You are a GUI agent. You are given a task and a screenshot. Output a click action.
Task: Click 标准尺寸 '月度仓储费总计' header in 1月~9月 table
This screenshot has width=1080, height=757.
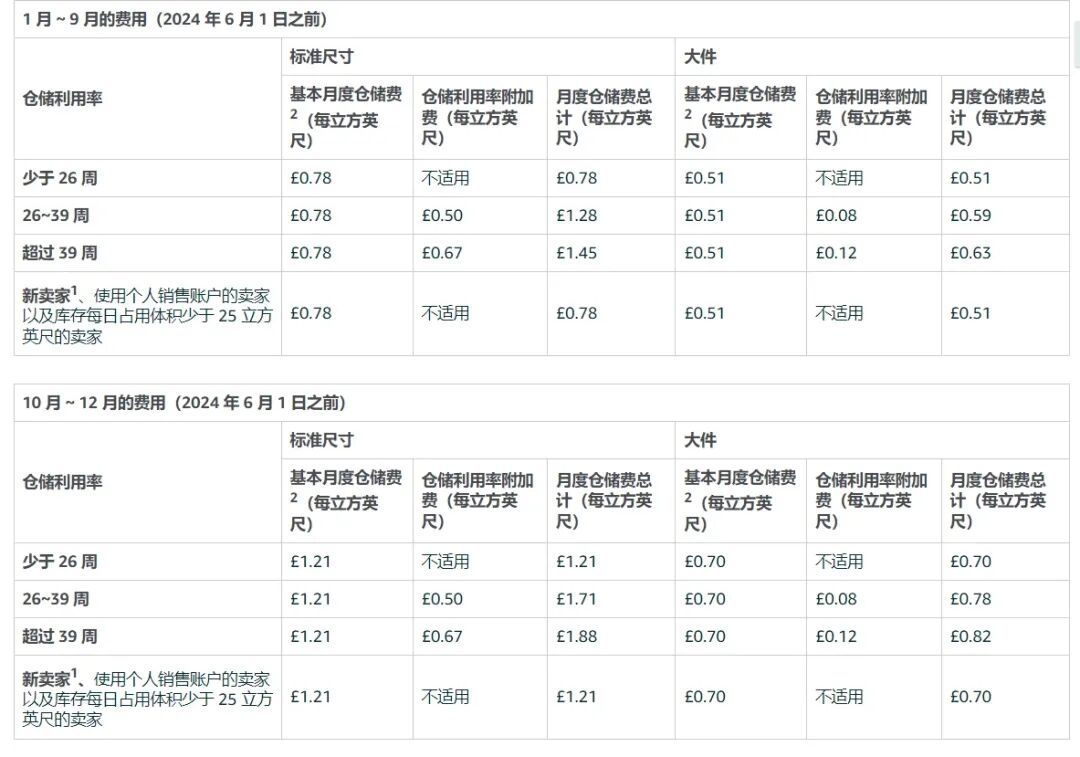tap(604, 117)
